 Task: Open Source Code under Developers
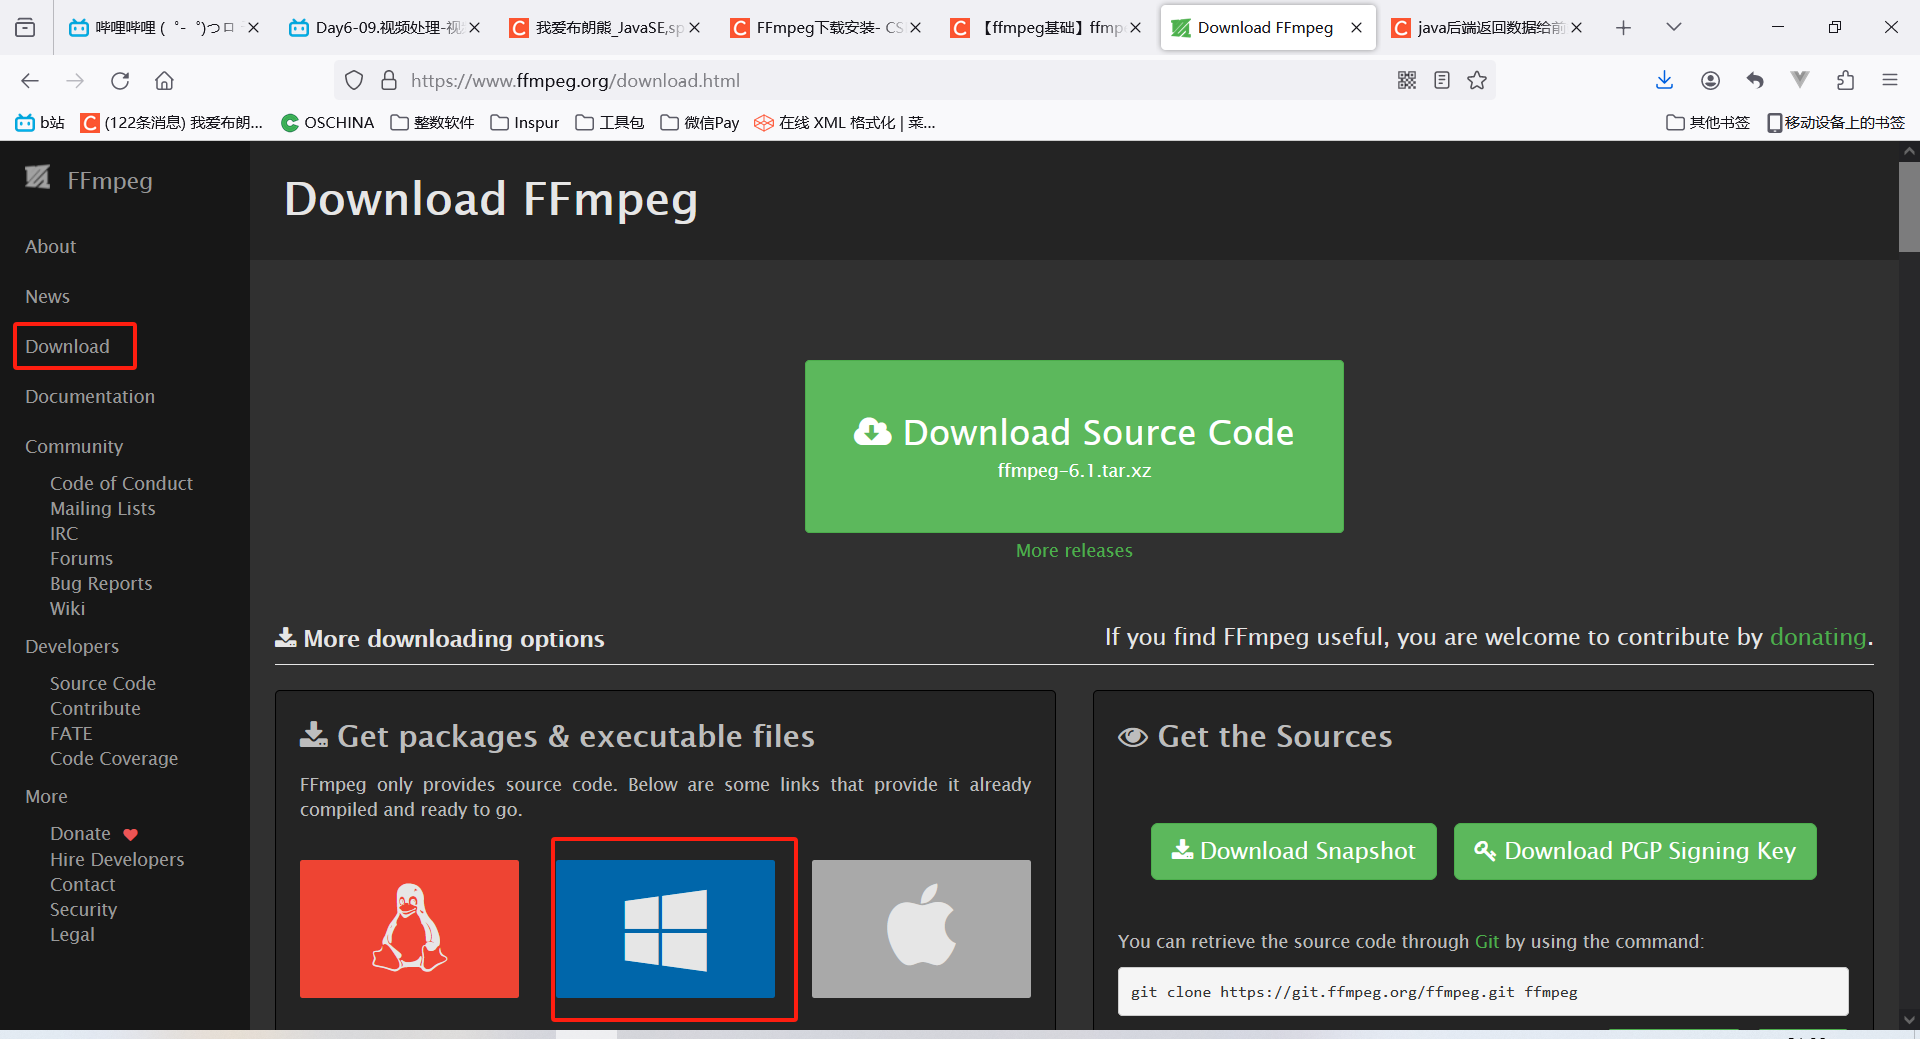coord(103,683)
